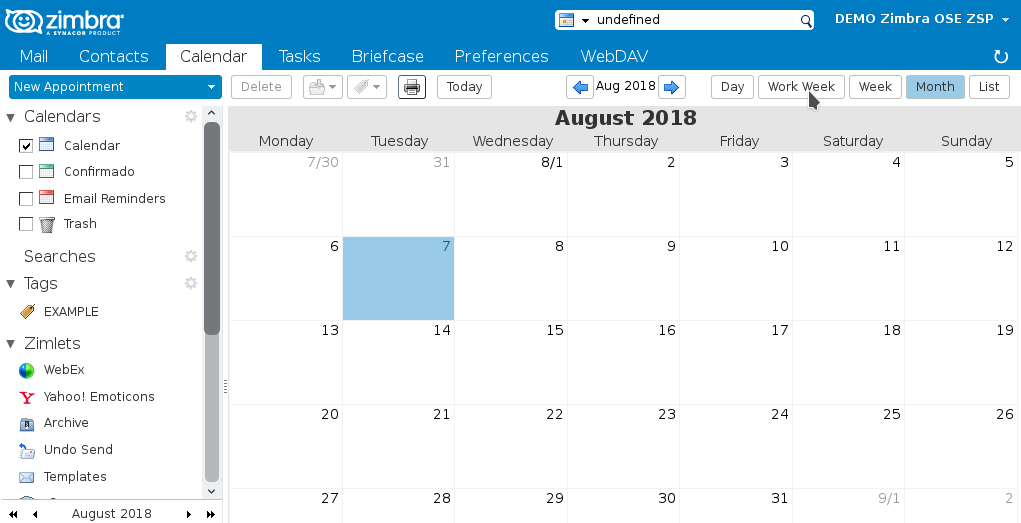
Task: Click the Zimbra logo
Action: coord(64,21)
